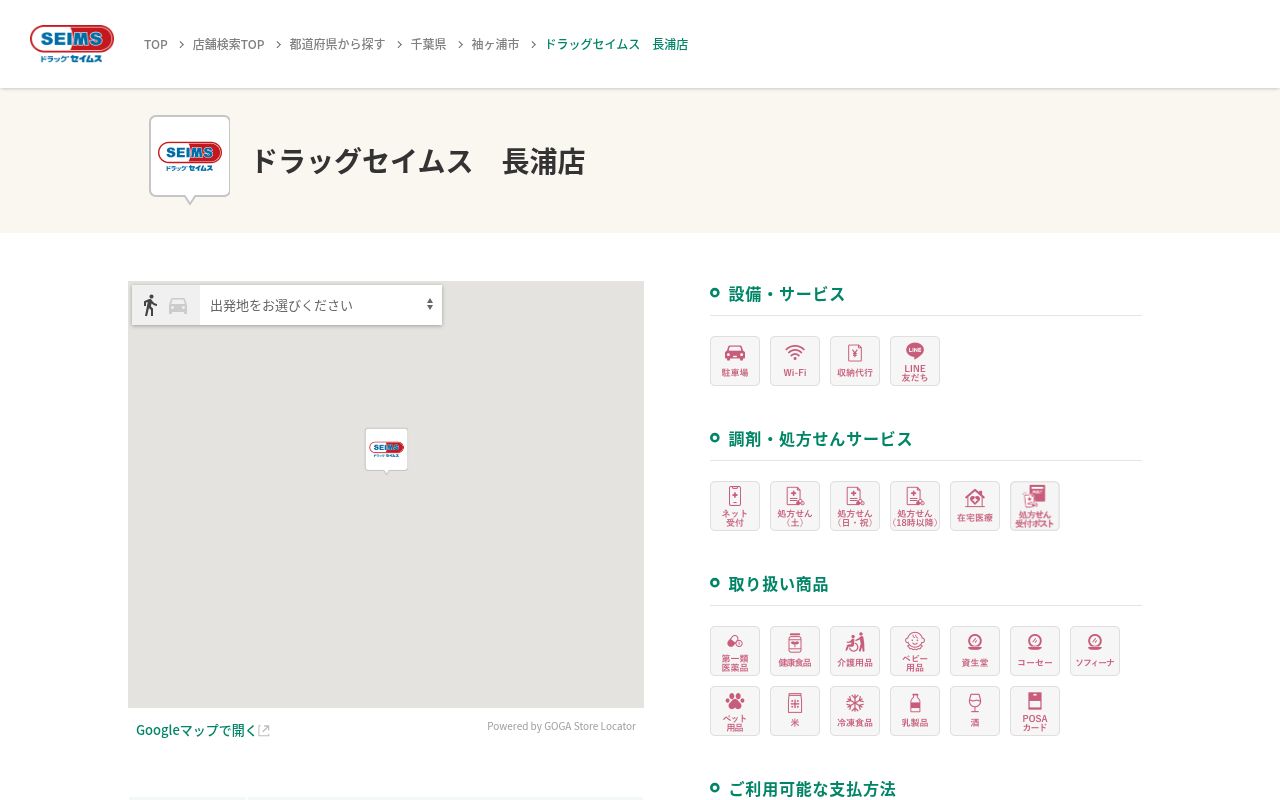Viewport: 1280px width, 800px height.
Task: Click the 処方せん(土) icon
Action: (795, 506)
